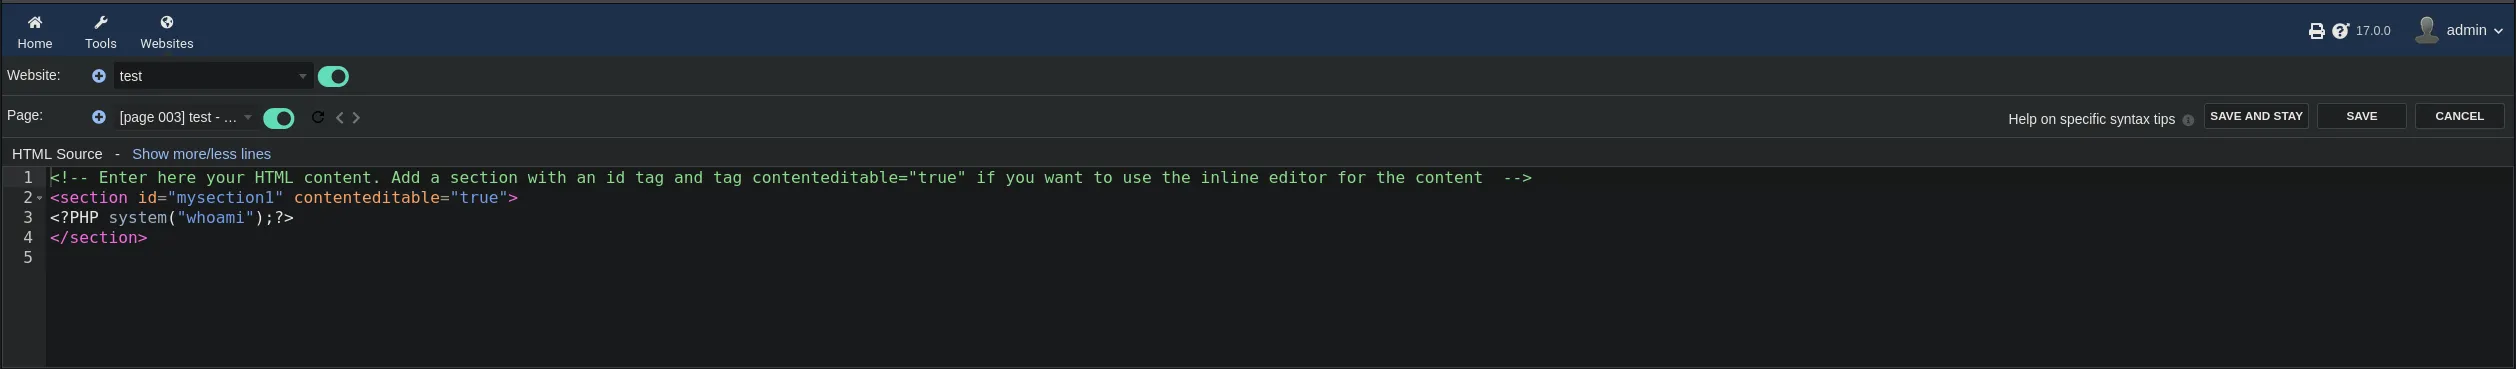Screen dimensions: 2516x369
Task: Toggle the page 003 status switch
Action: (x=279, y=118)
